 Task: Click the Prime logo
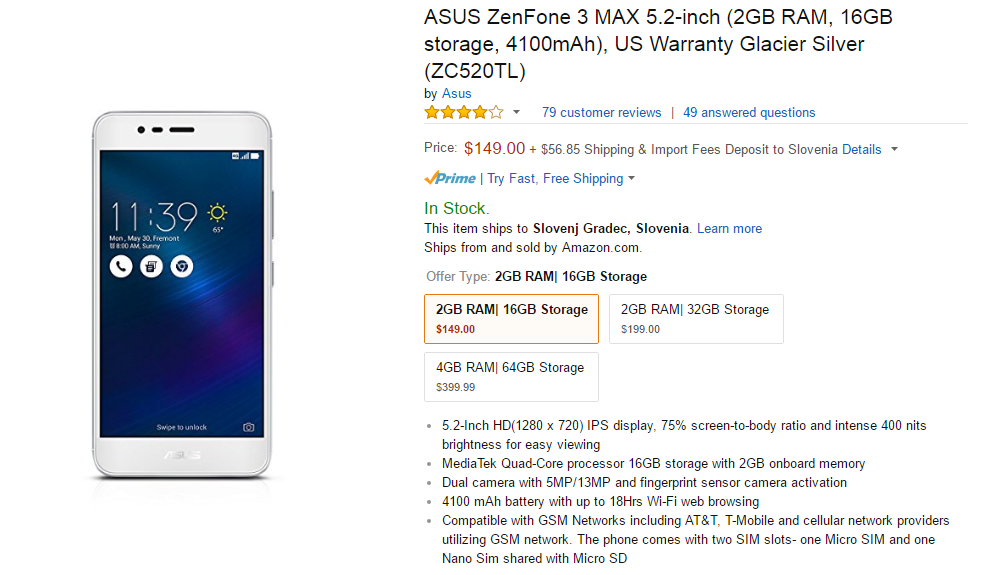coord(450,178)
